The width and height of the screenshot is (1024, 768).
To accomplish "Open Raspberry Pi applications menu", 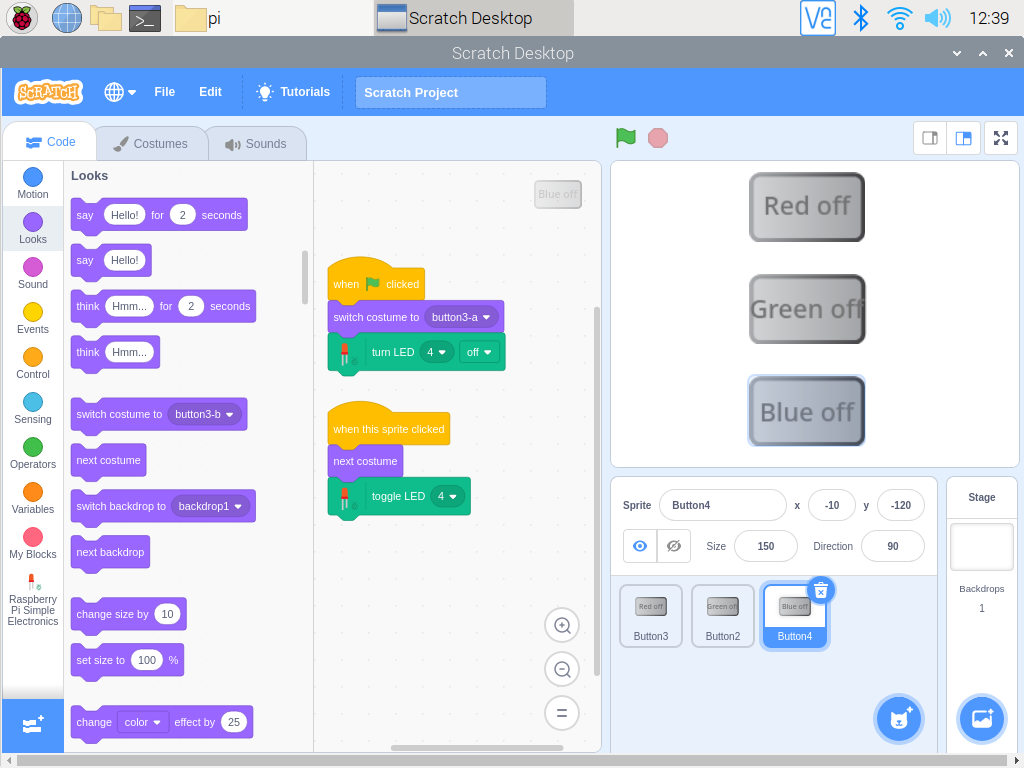I will tap(22, 18).
